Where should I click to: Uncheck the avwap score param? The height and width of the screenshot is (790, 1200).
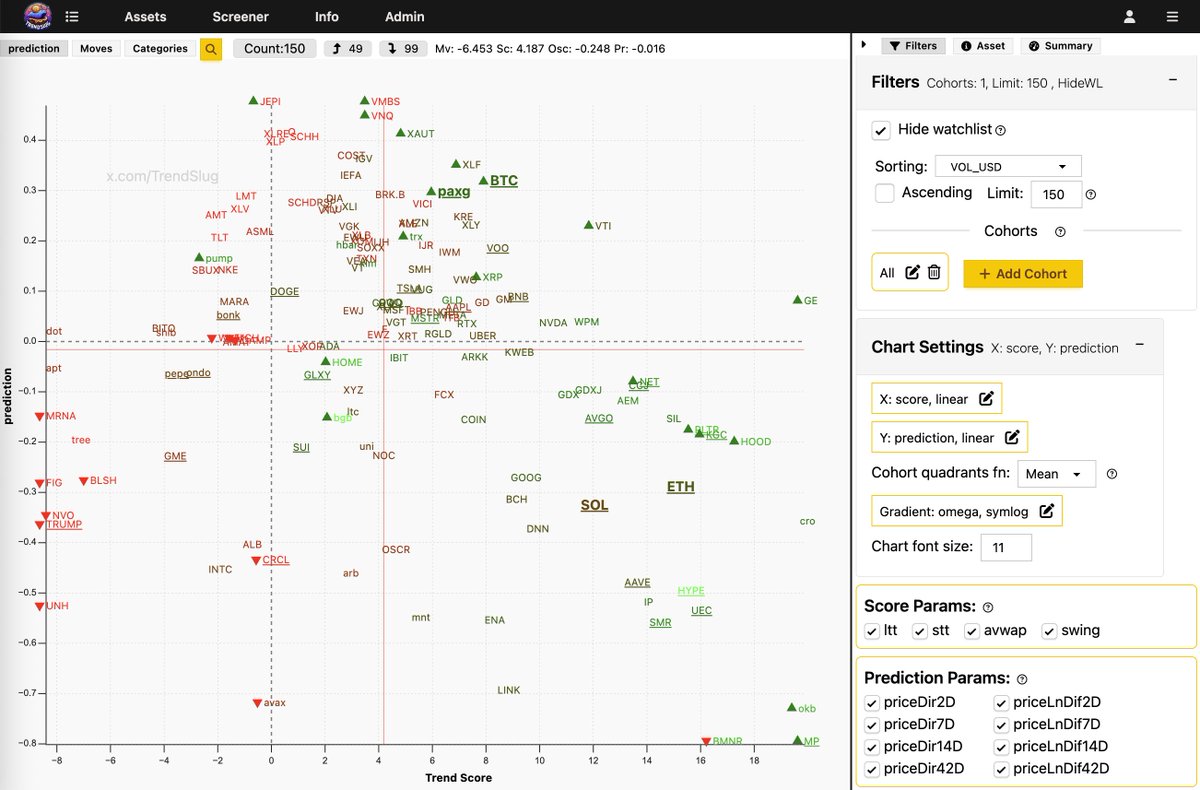tap(970, 631)
